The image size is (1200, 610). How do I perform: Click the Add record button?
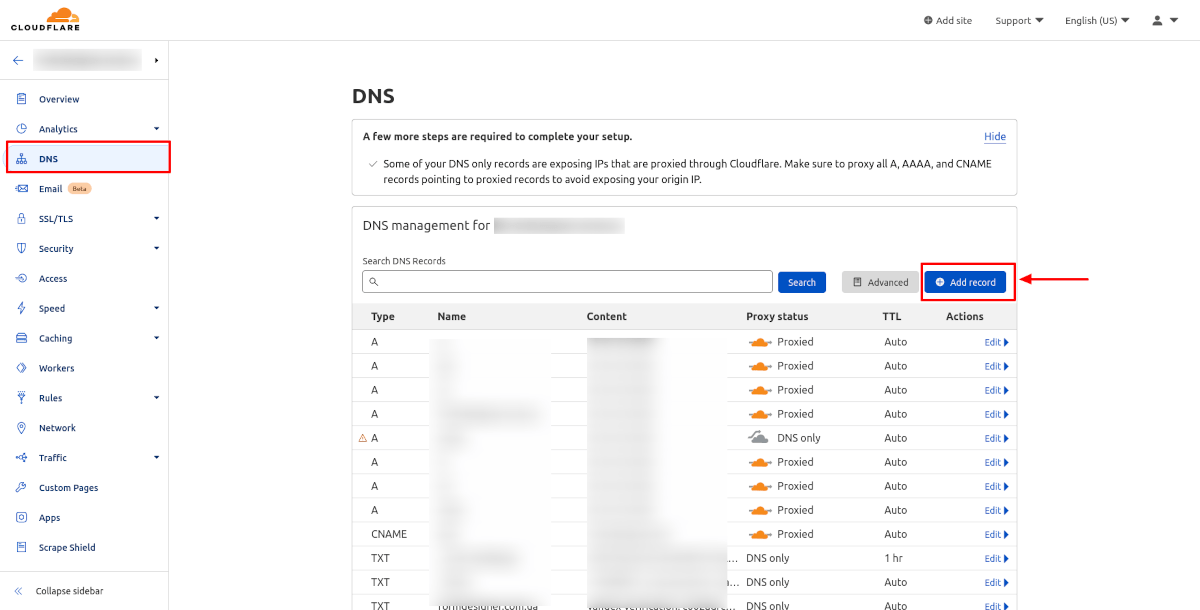tap(966, 282)
